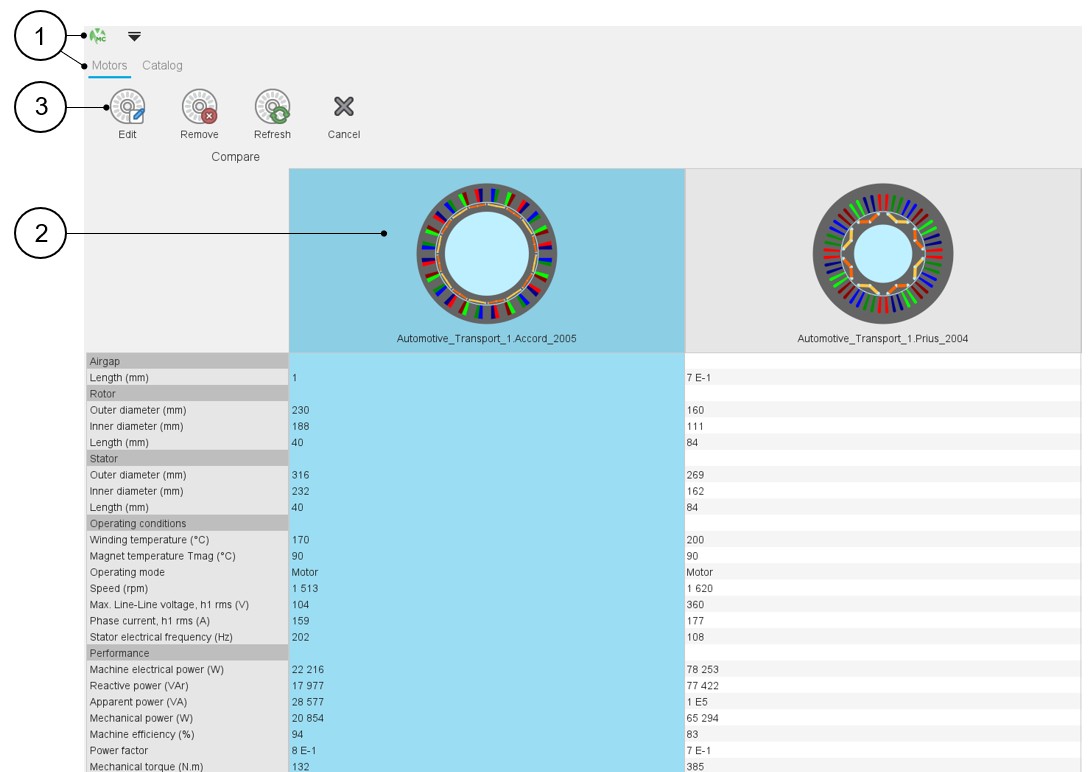Select the Automotive_Transport_1.Prius_2004 label
1092x772 pixels.
click(882, 339)
